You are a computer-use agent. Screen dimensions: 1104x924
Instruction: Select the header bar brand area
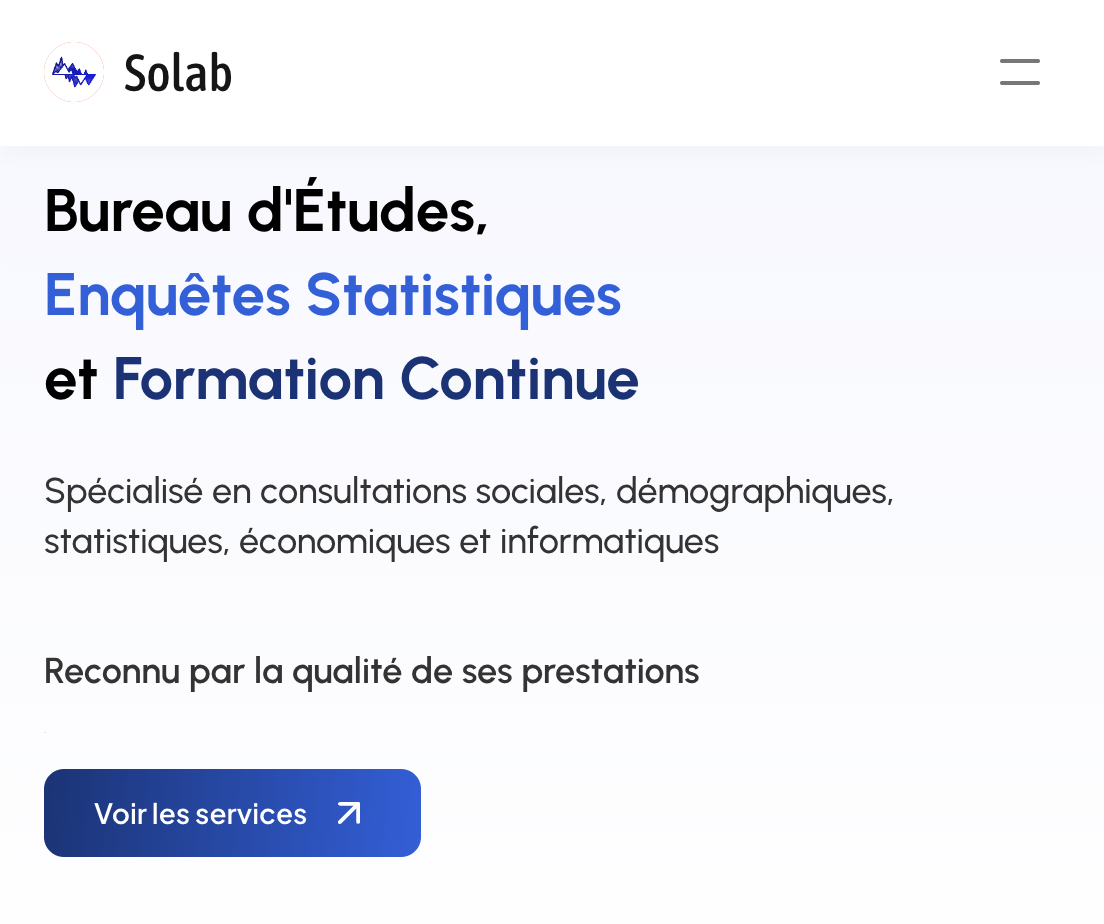[137, 72]
